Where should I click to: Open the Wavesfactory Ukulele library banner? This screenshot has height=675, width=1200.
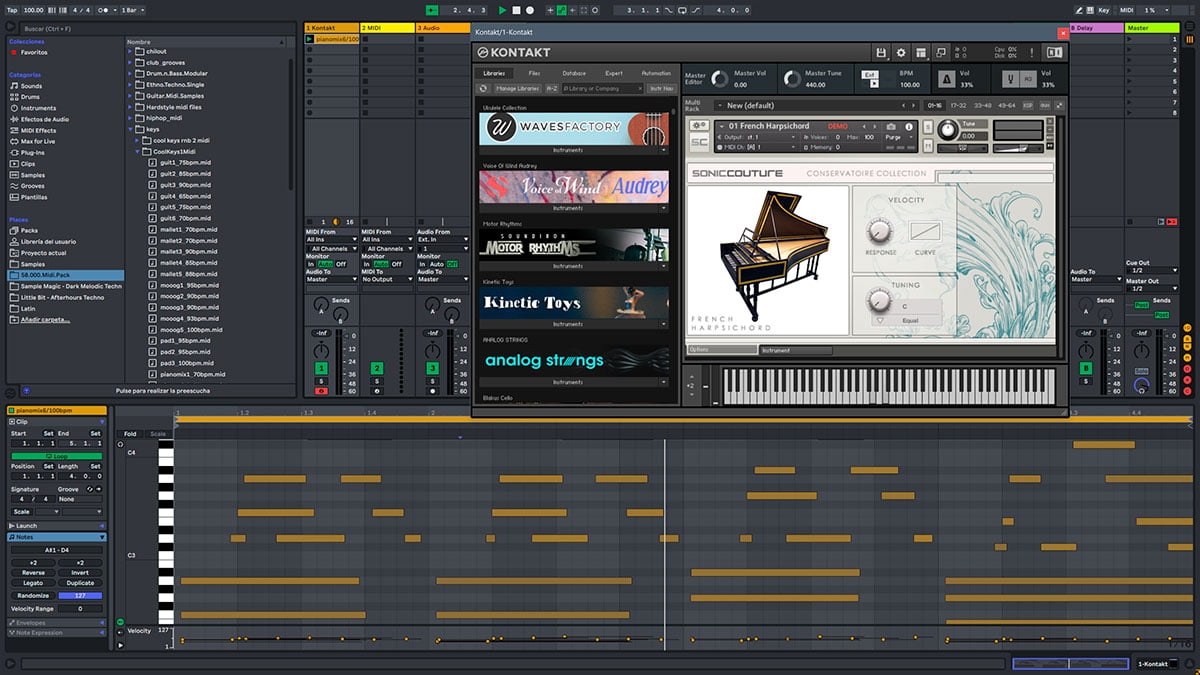[x=574, y=128]
